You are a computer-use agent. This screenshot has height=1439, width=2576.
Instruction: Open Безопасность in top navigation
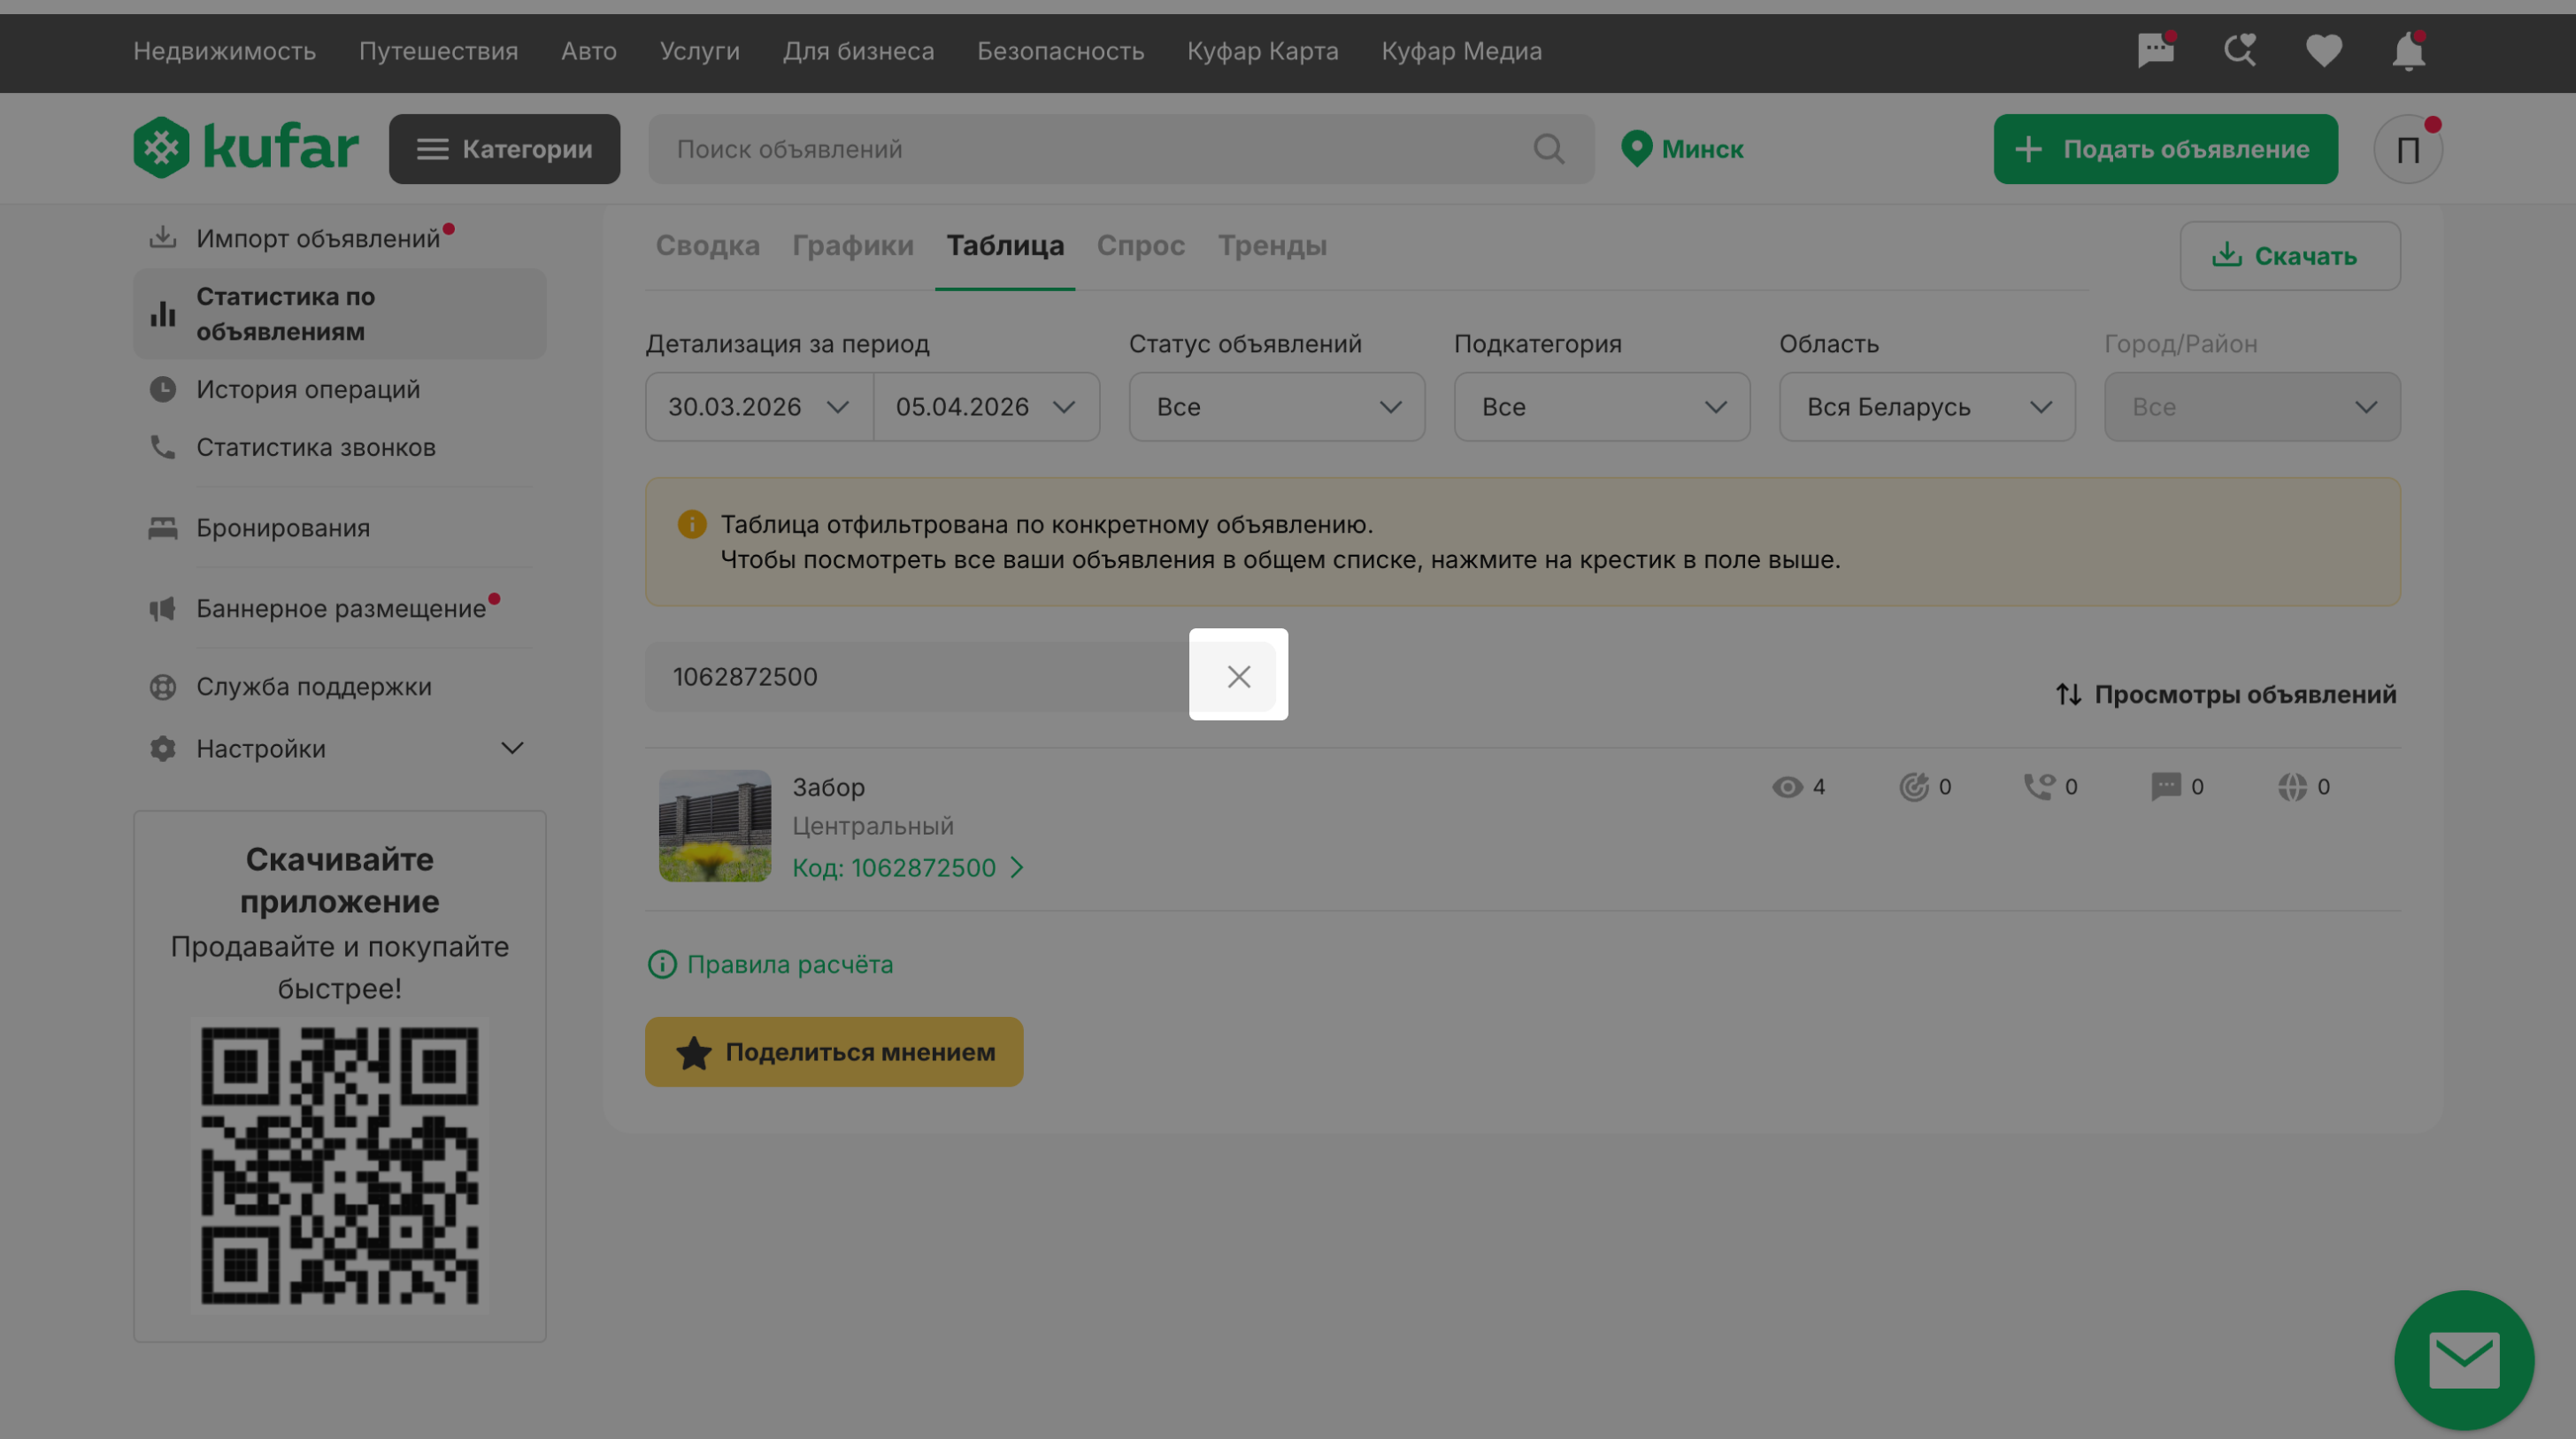pos(1060,51)
